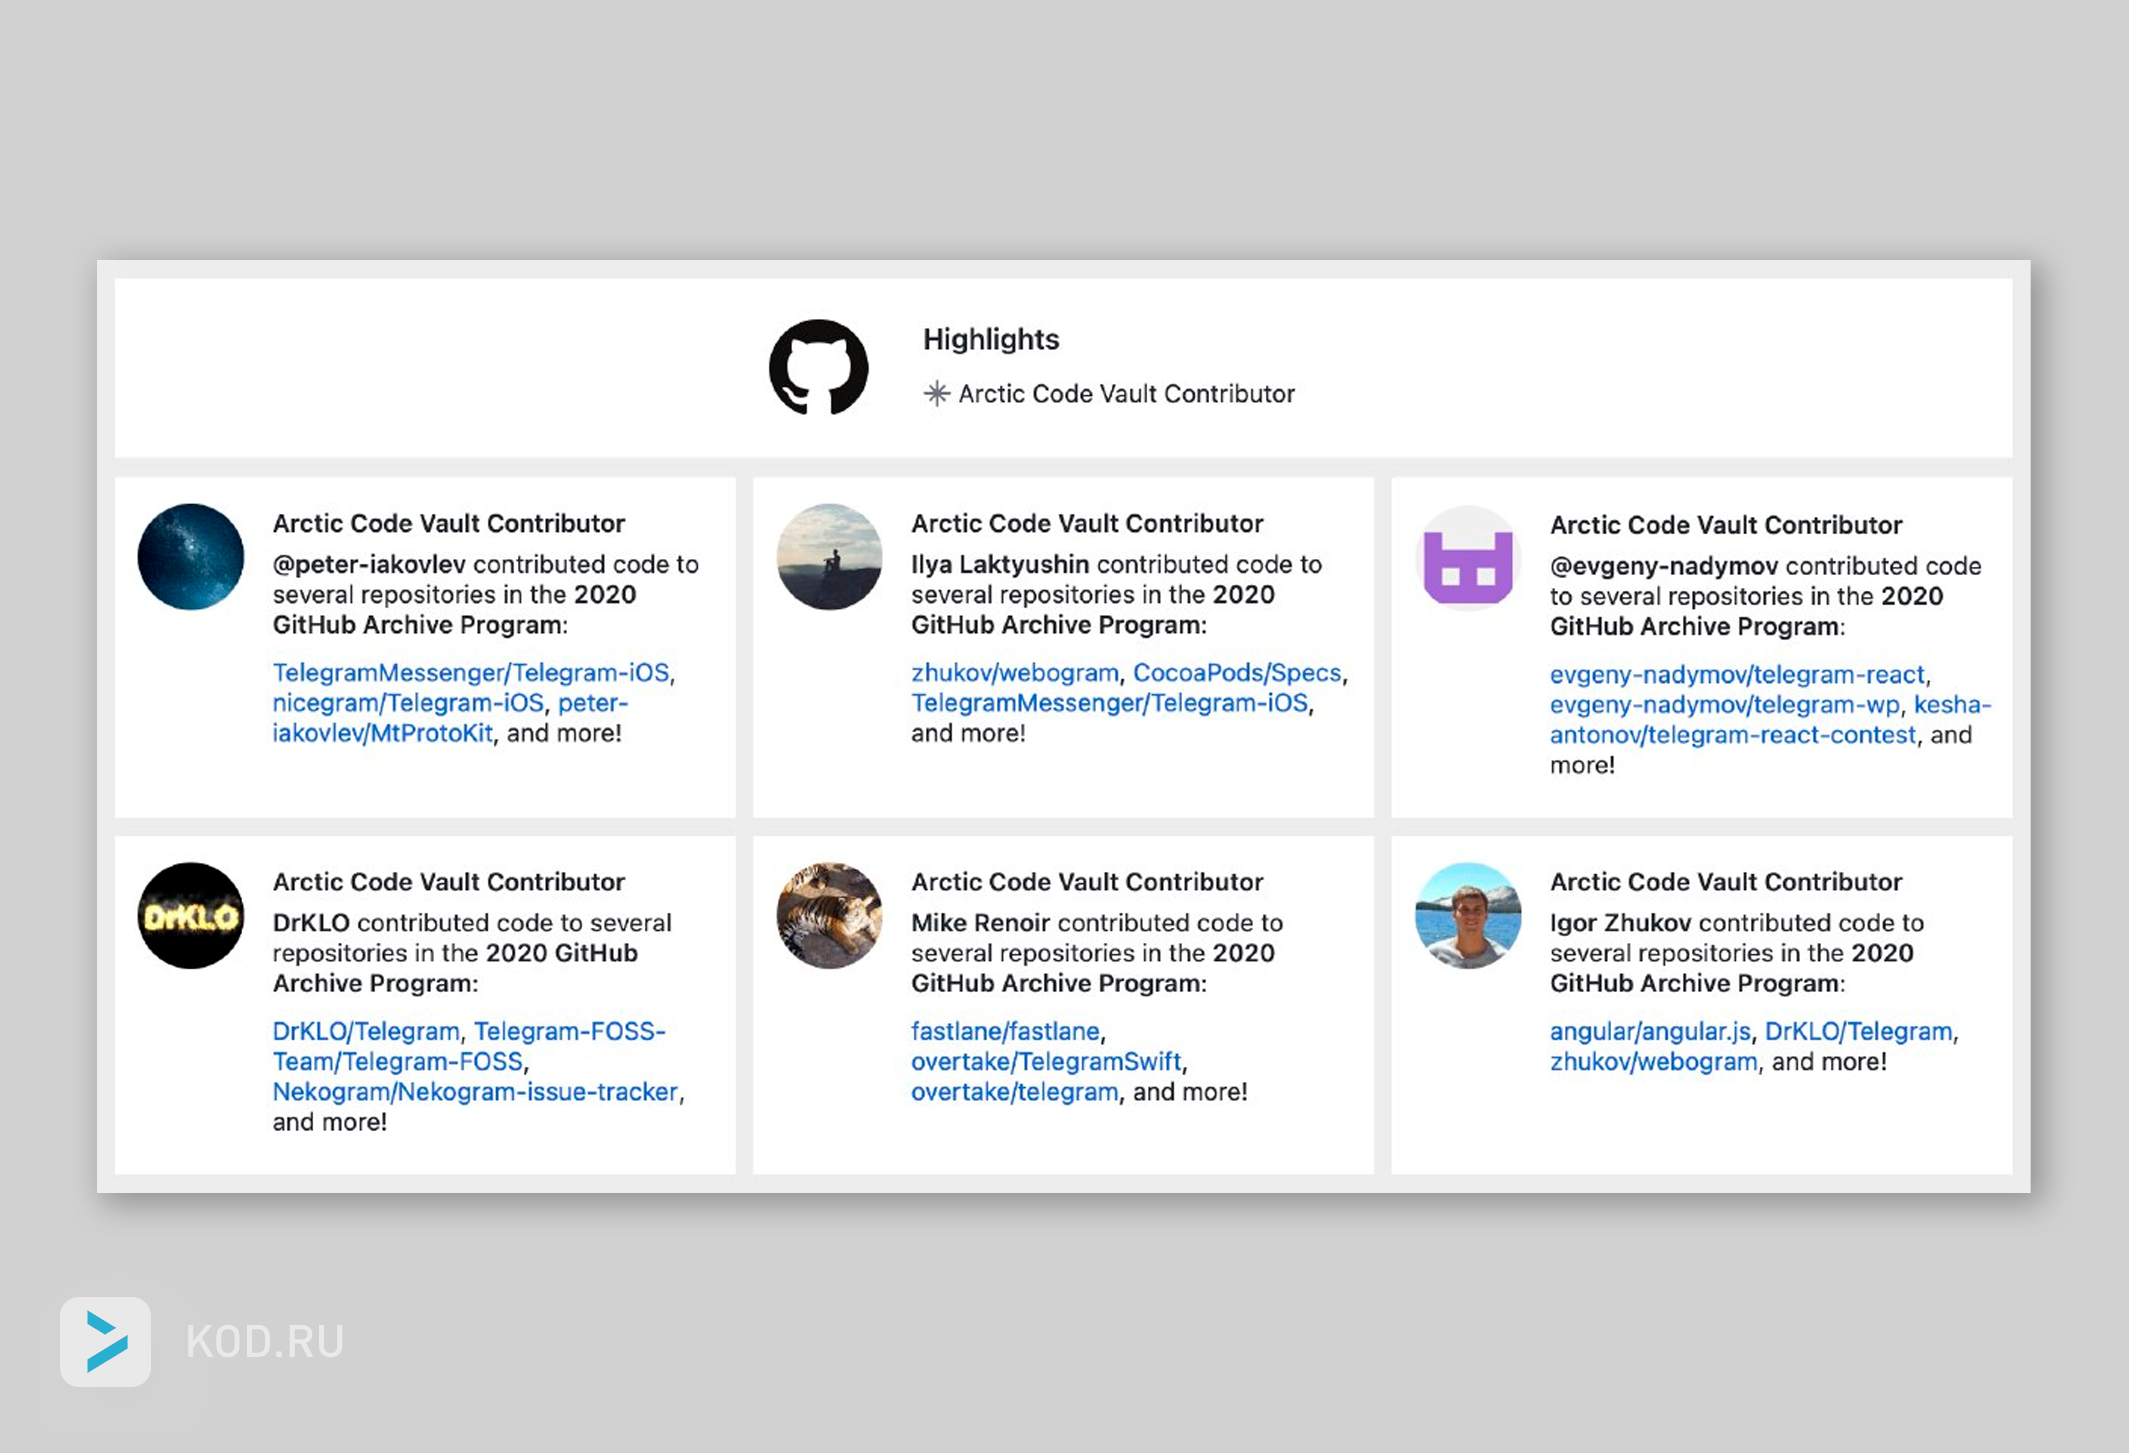Open the evgeny-nadymov/telegram-wp link
Screen dimensions: 2129x1453
tap(1724, 704)
